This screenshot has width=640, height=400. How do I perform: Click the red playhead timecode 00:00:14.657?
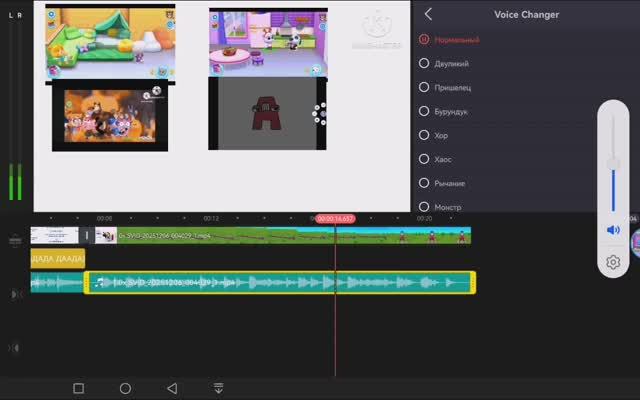[x=335, y=219]
